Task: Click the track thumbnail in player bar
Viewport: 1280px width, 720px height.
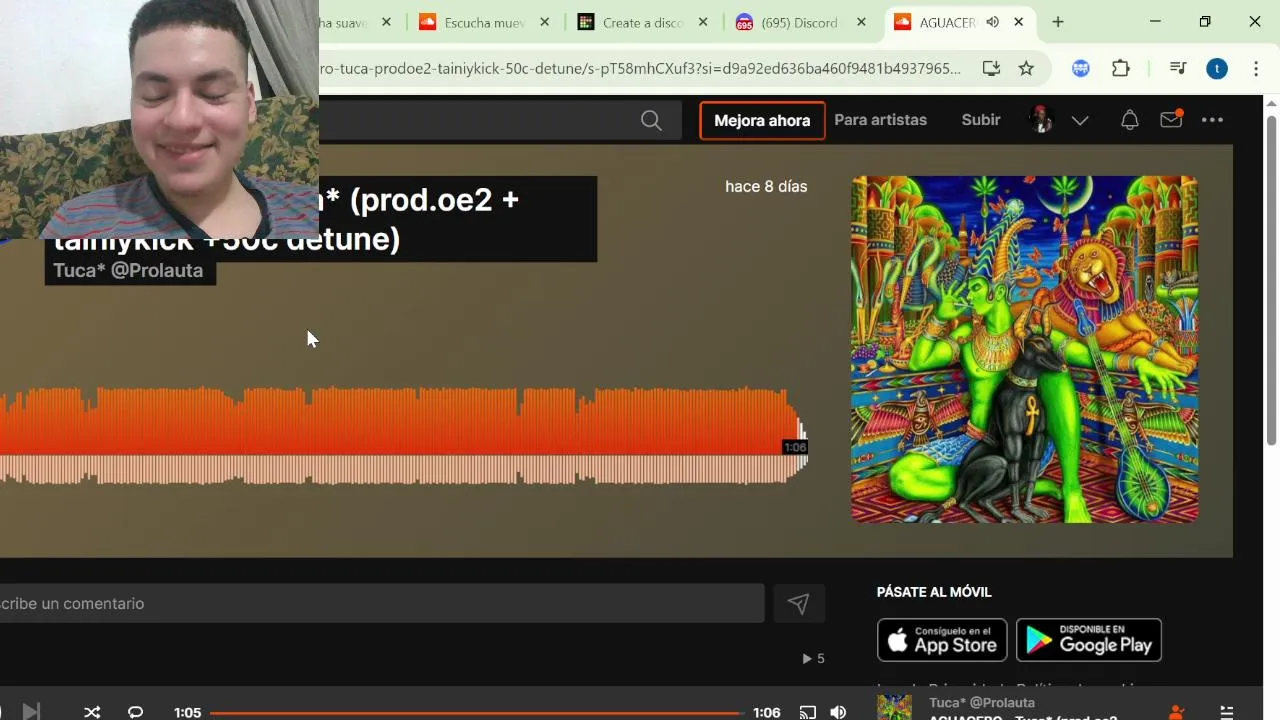Action: coord(894,707)
